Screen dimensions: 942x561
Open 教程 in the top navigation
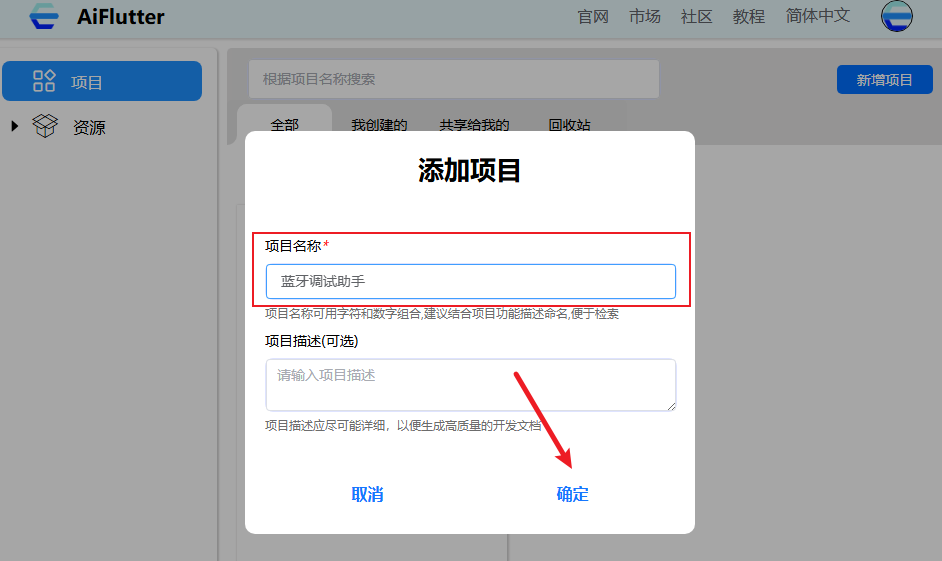point(749,16)
